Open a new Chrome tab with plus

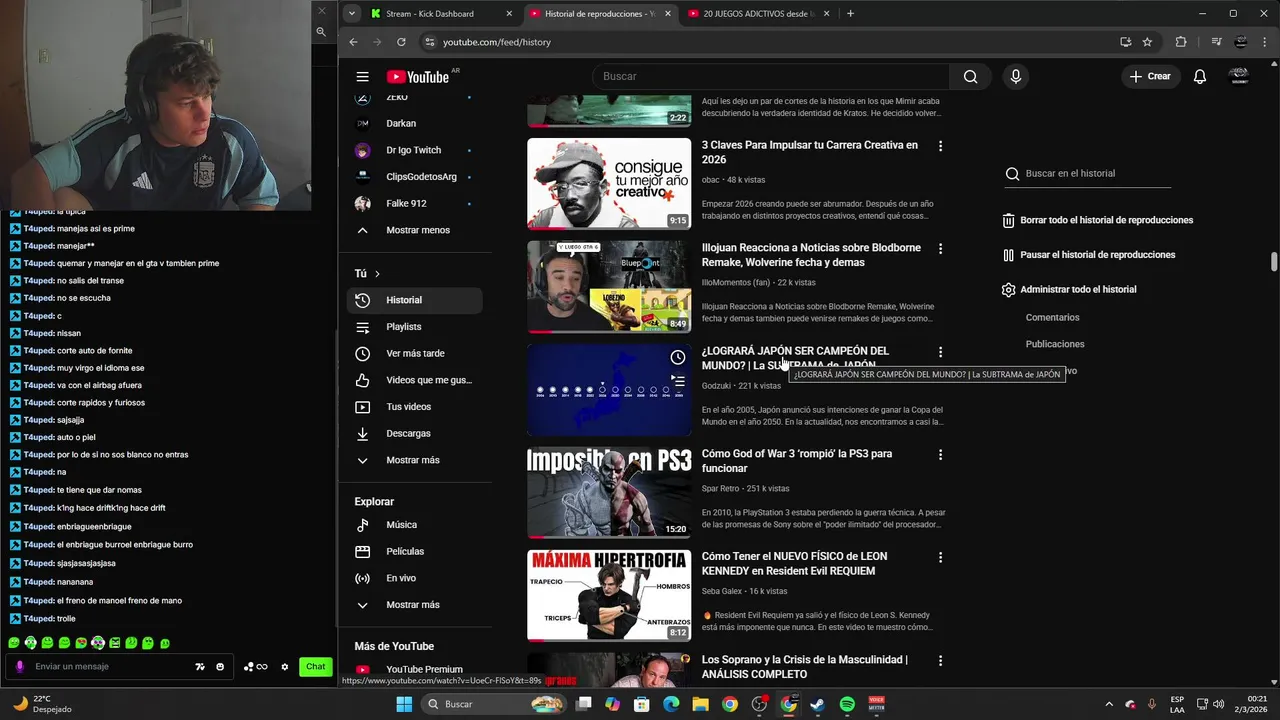coord(850,13)
